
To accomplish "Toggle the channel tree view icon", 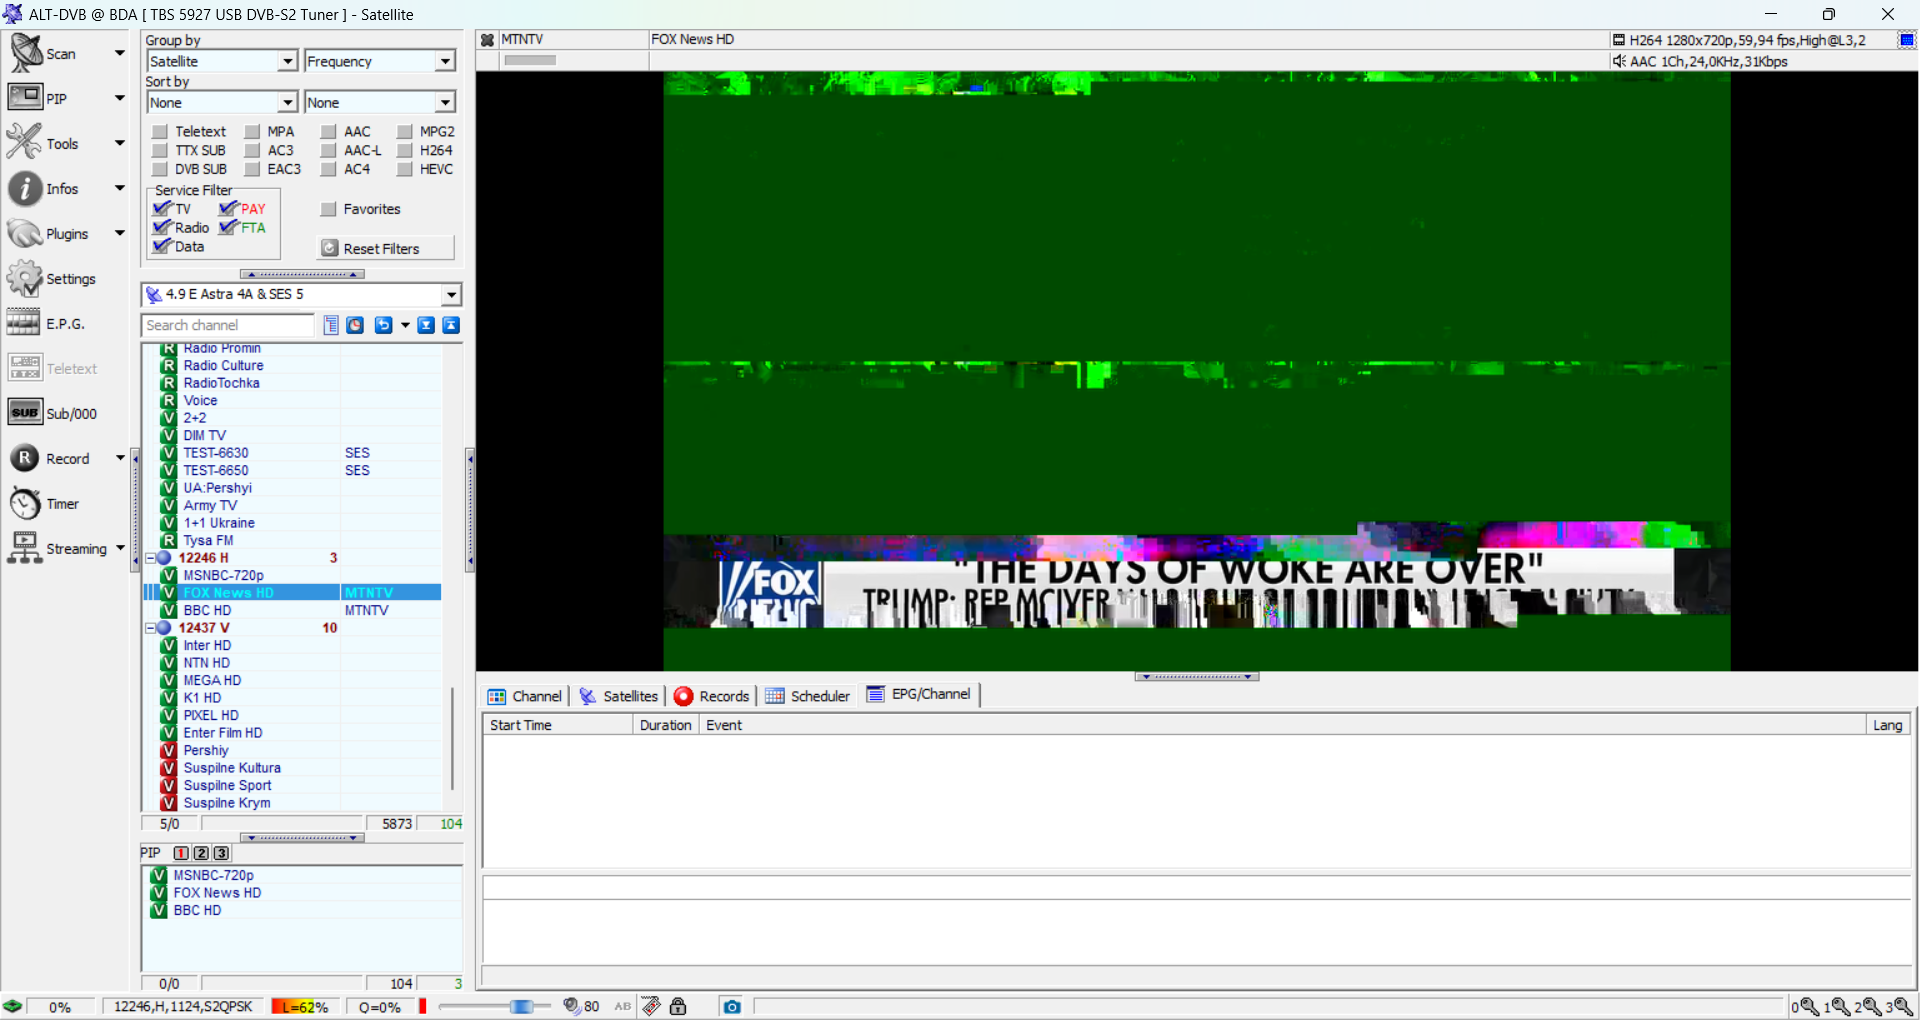I will [331, 325].
